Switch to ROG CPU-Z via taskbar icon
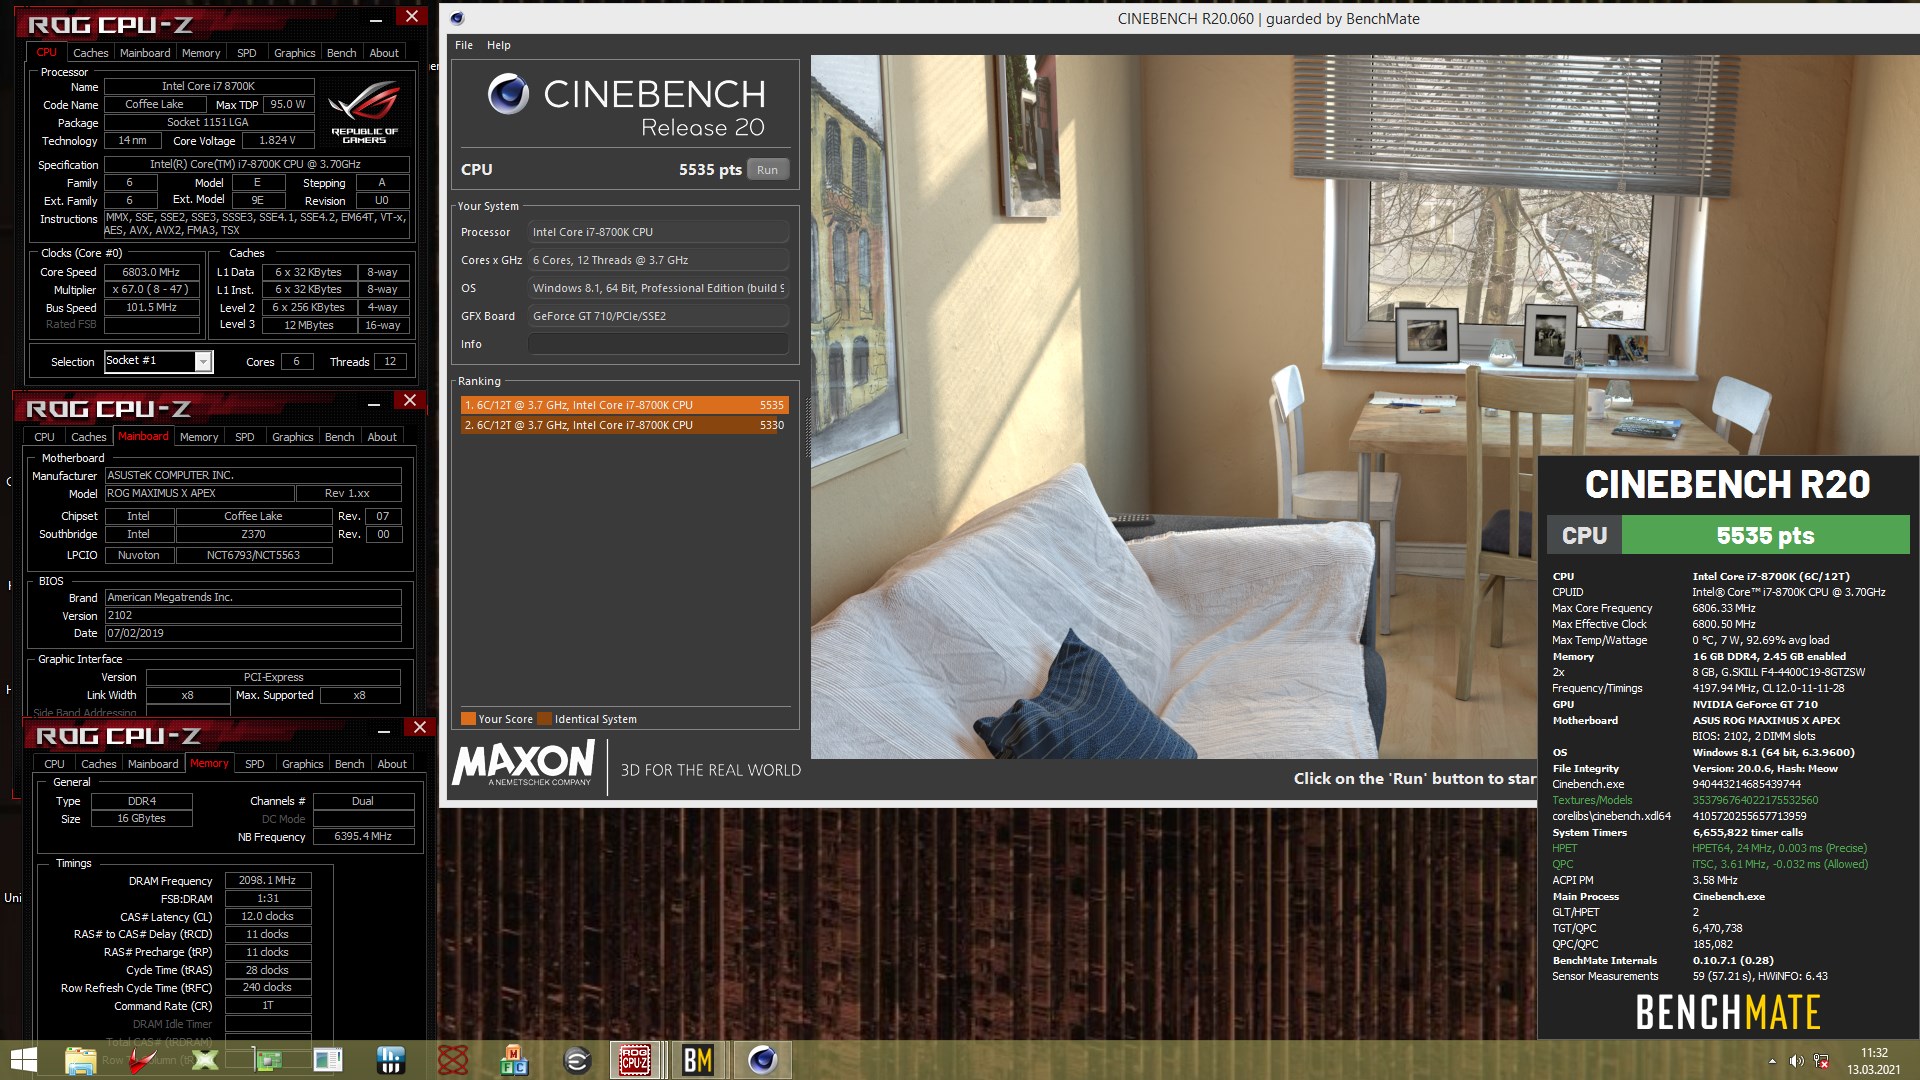 636,1059
